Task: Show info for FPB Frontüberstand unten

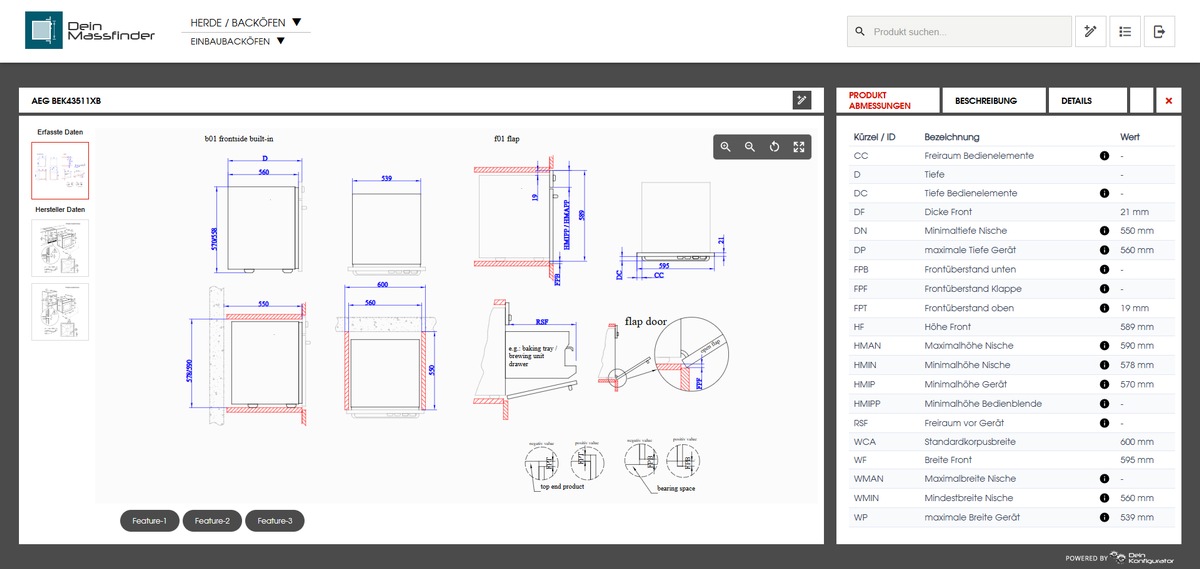Action: (1104, 270)
